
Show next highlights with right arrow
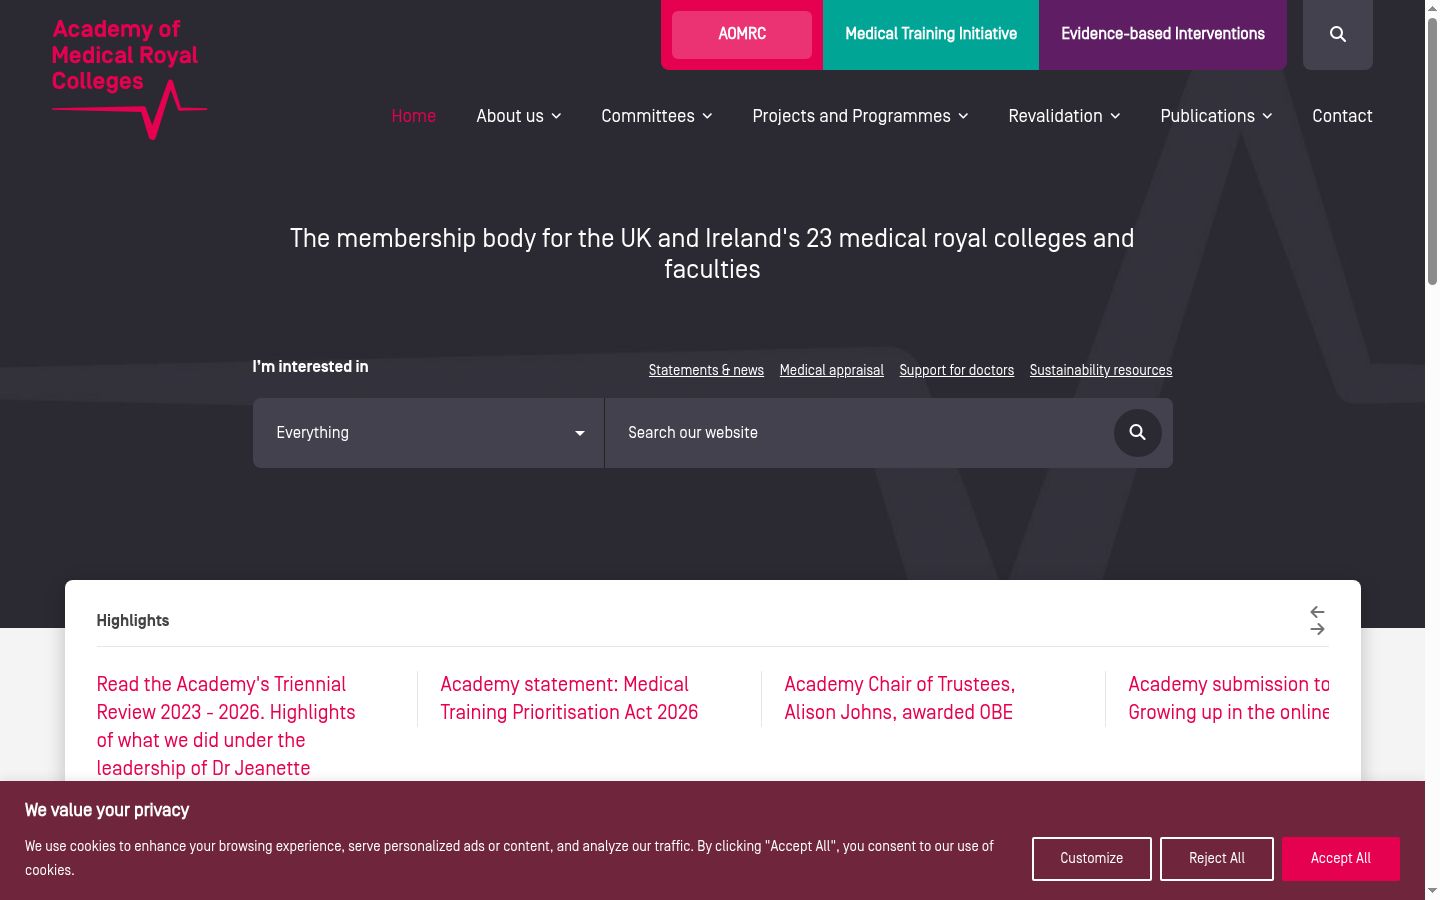1317,629
